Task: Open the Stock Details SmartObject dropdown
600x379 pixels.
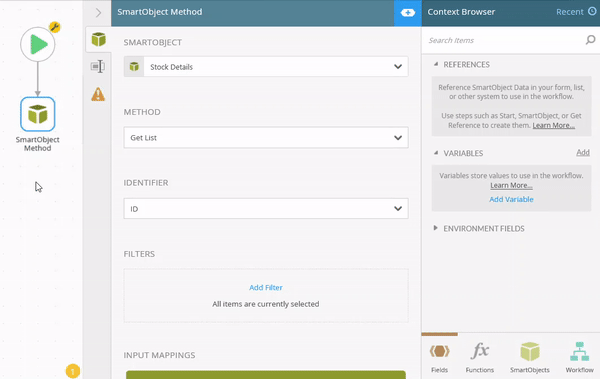Action: click(266, 67)
